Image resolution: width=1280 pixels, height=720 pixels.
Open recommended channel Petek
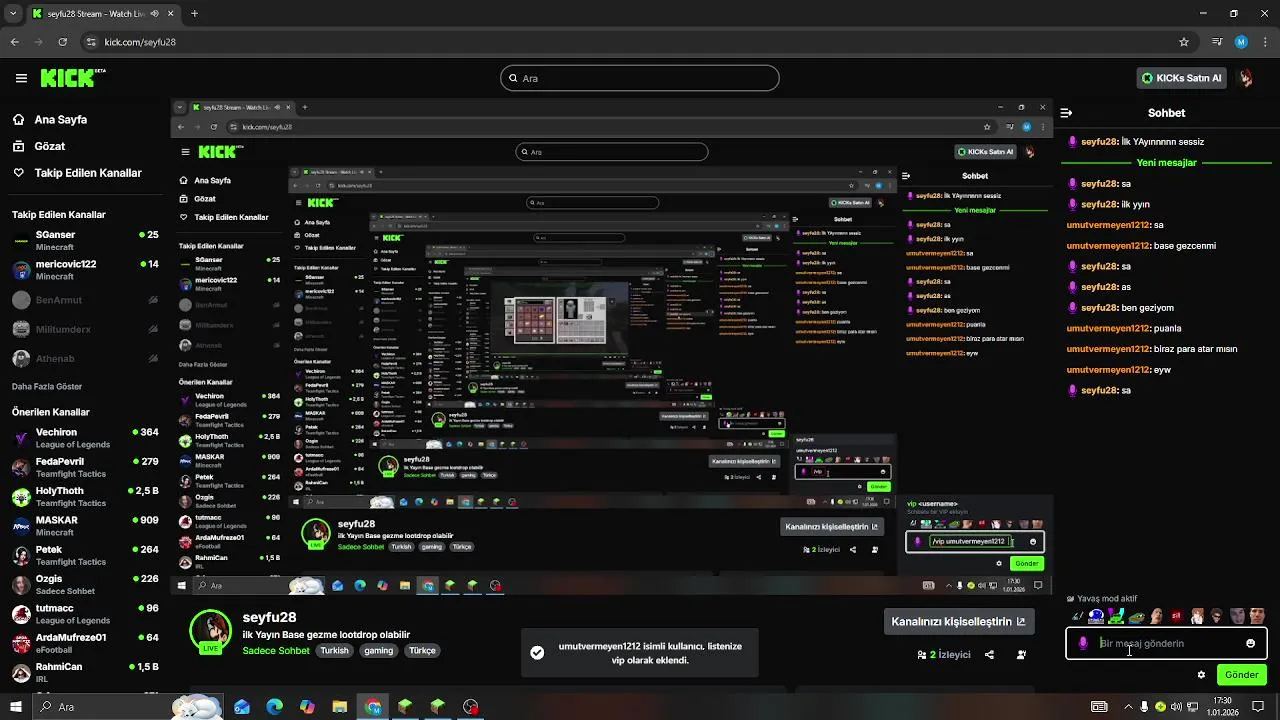pyautogui.click(x=85, y=555)
